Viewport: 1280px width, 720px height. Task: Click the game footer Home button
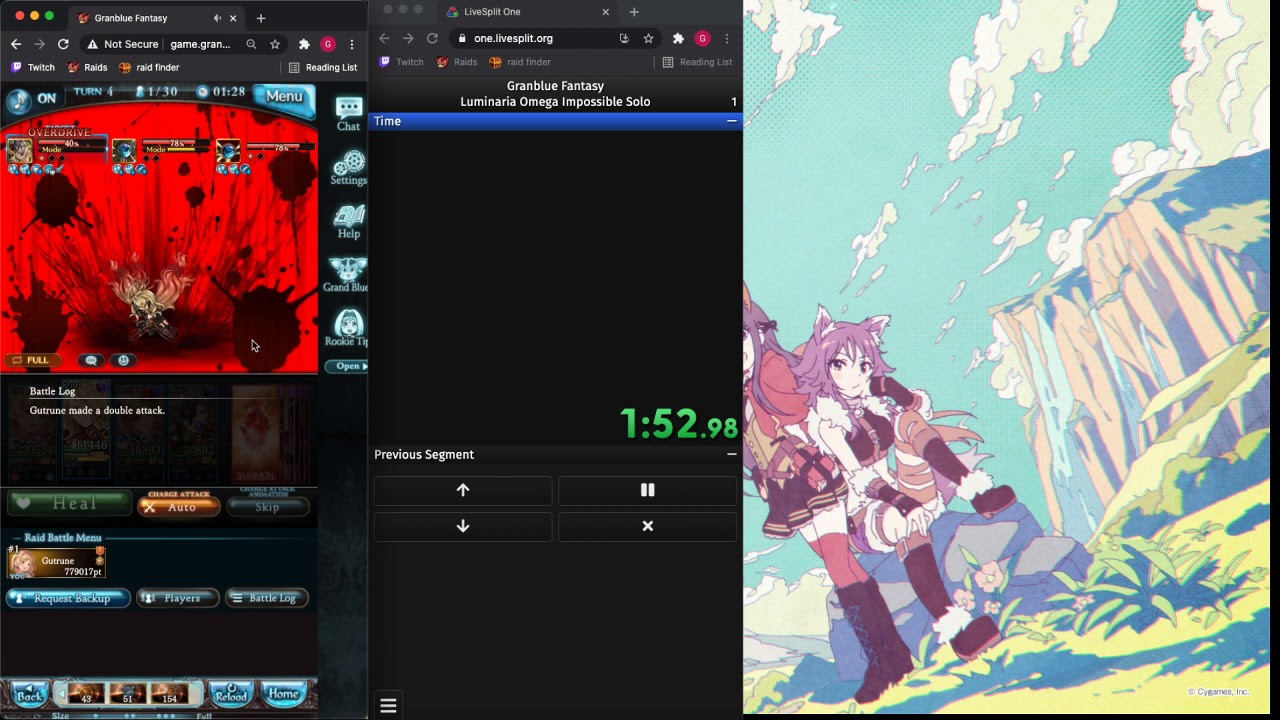[283, 694]
